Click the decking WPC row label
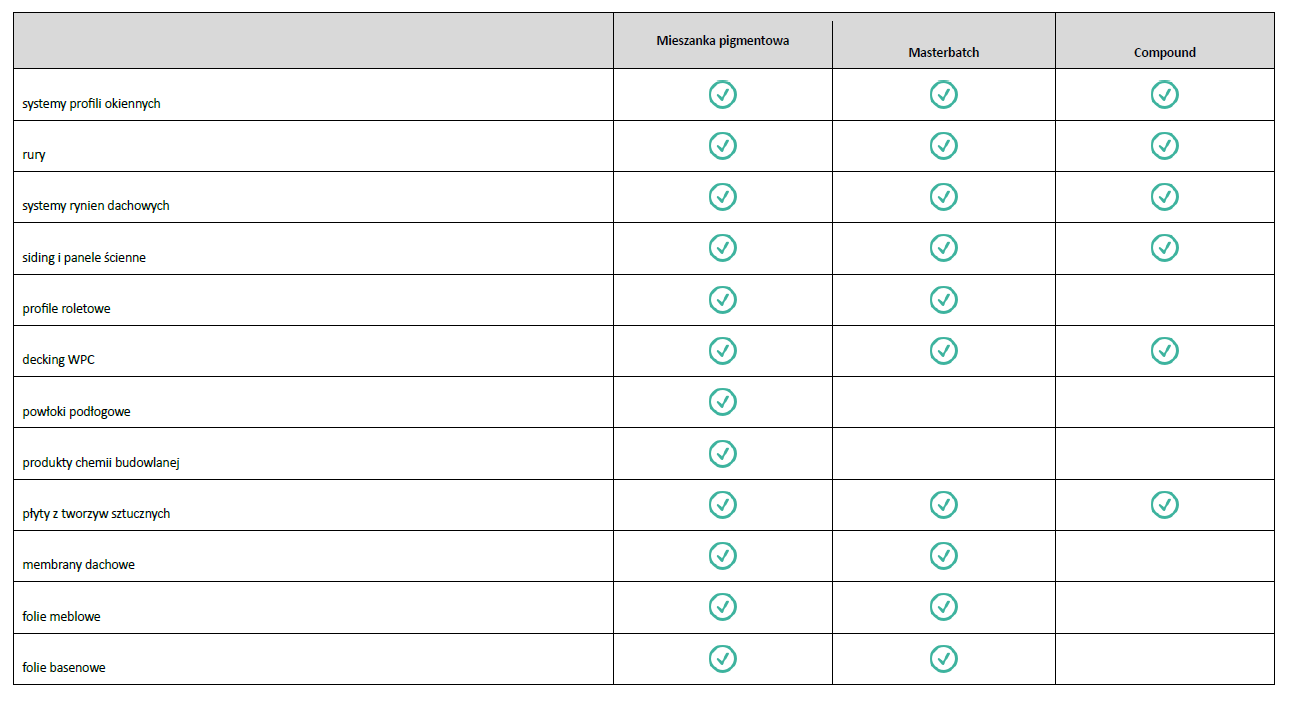1293x709 pixels. 59,360
